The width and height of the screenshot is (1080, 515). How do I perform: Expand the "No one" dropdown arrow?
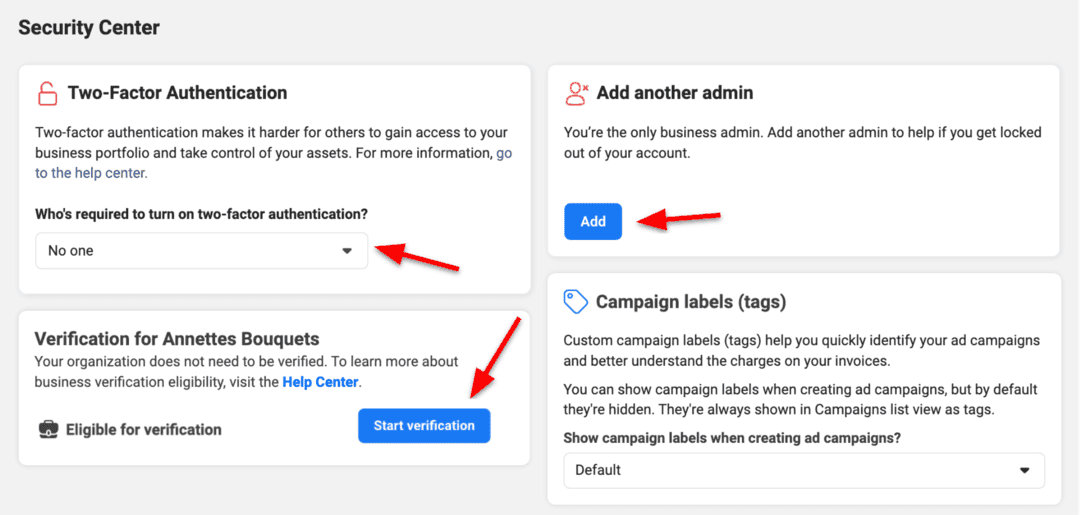[x=347, y=251]
